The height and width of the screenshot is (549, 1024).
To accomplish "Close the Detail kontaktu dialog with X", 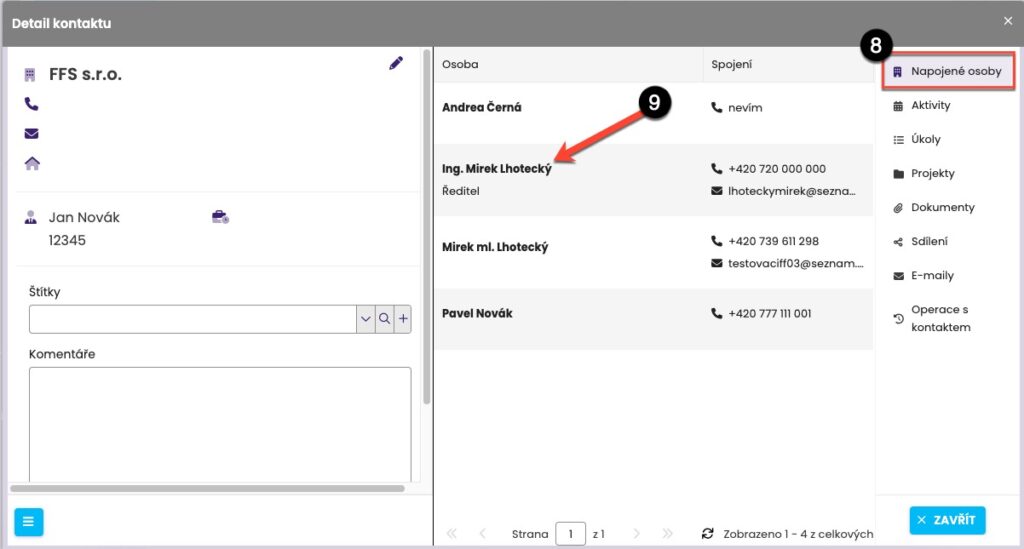I will click(x=1008, y=21).
